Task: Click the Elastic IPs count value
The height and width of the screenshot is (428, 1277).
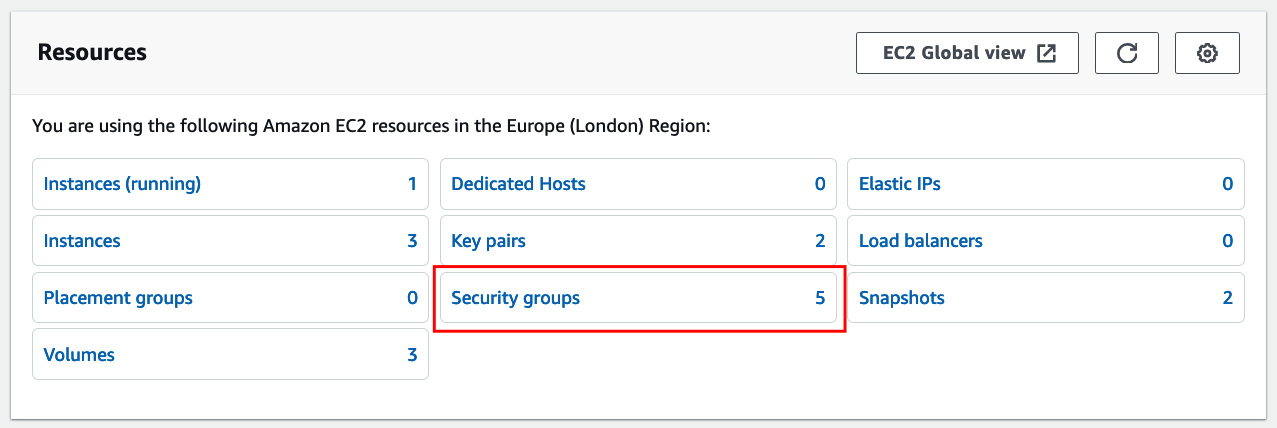Action: point(1227,184)
